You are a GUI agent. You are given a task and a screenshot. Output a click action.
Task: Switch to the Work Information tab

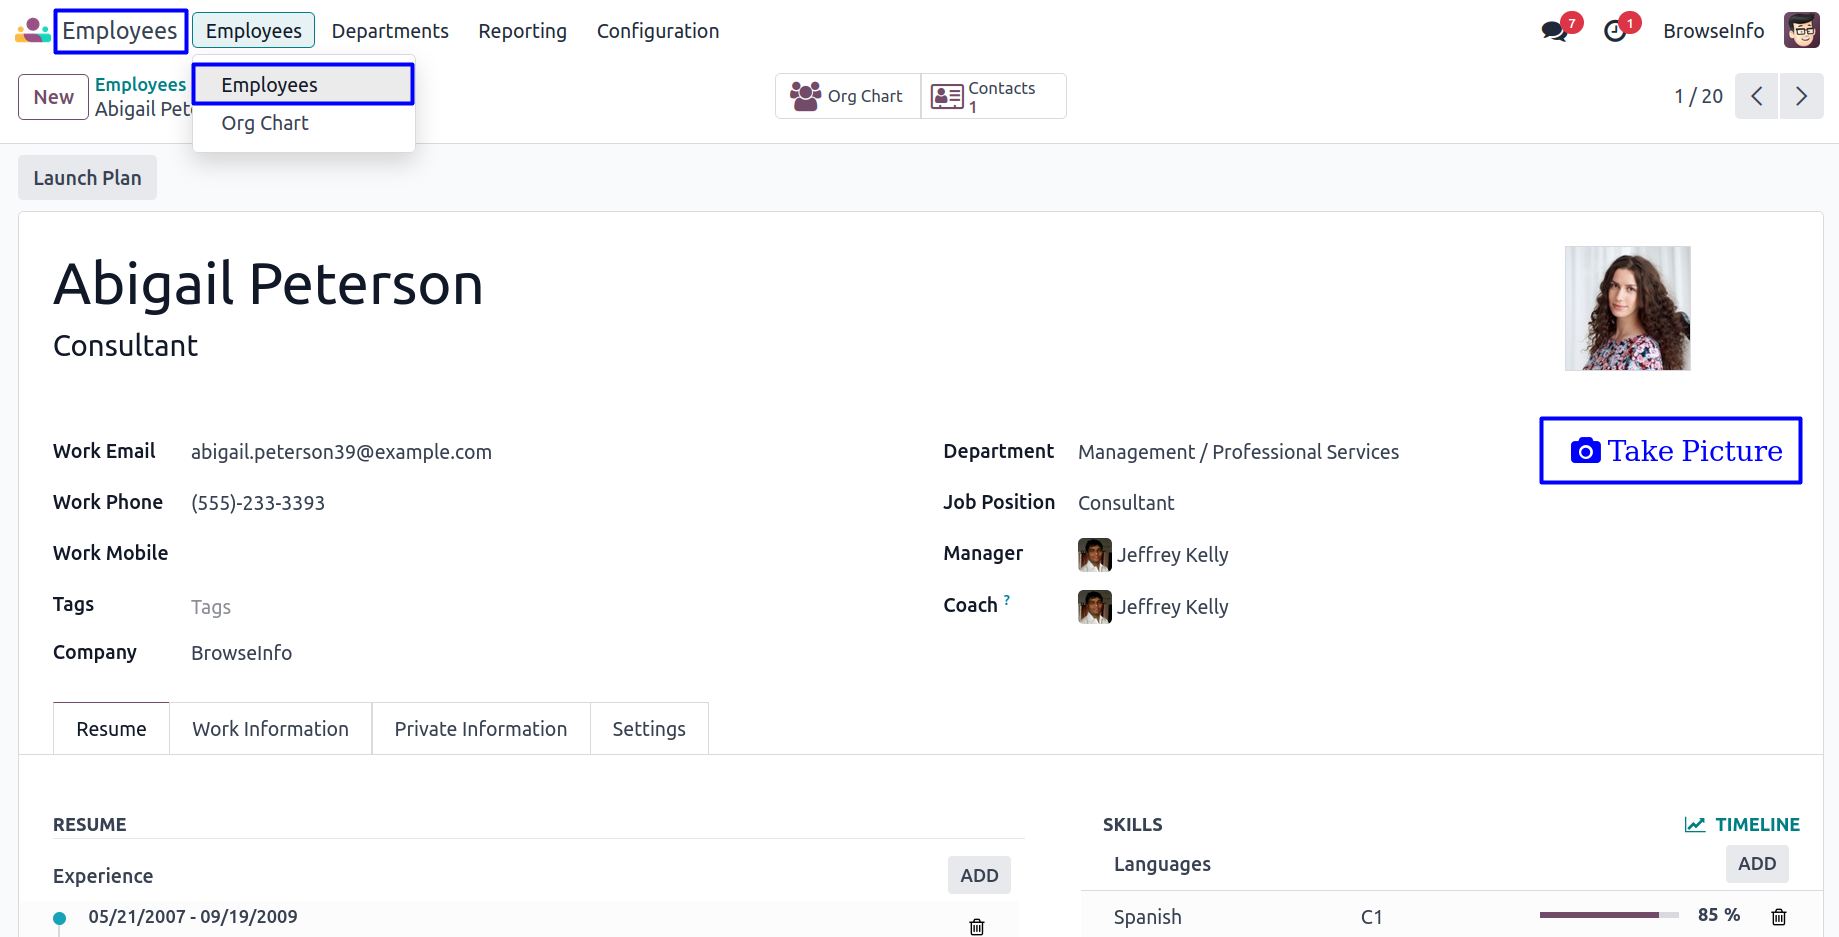(270, 729)
